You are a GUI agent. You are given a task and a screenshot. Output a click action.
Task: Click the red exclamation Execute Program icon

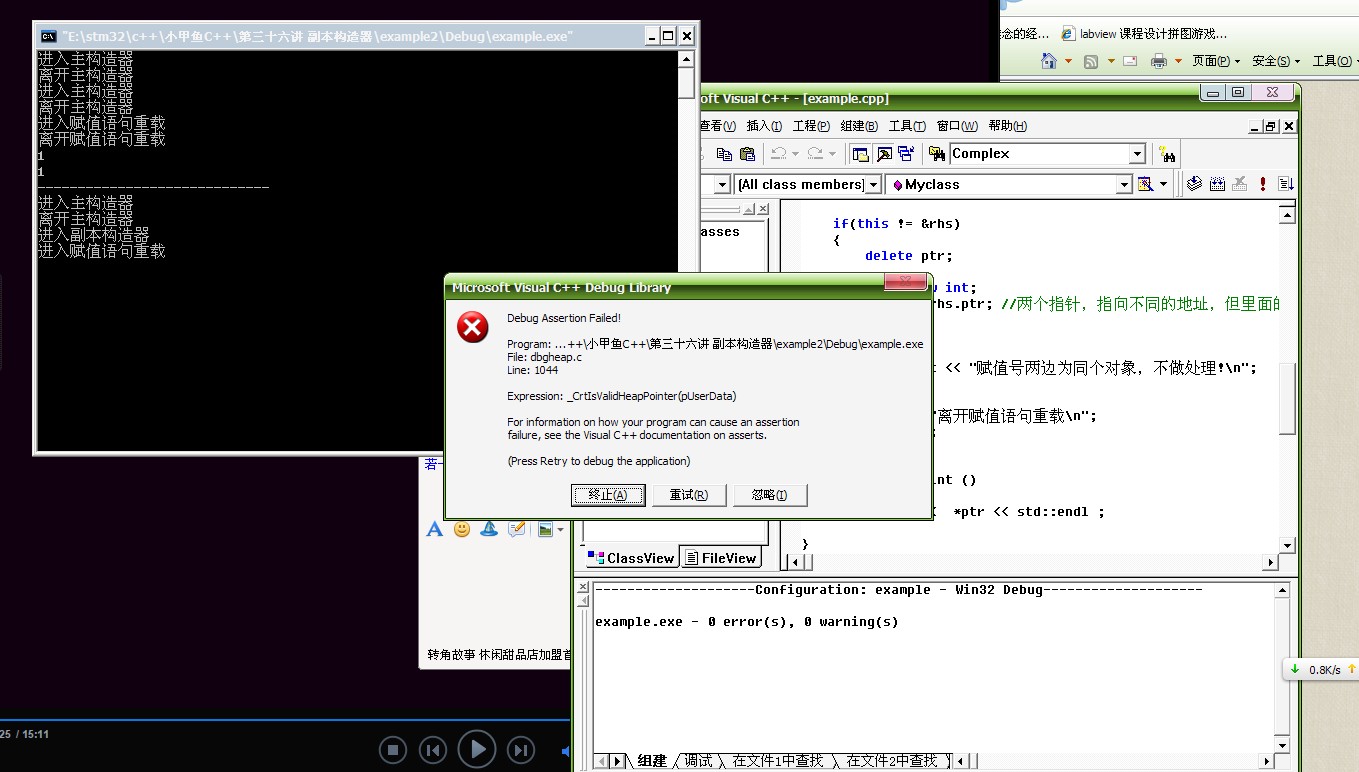[1263, 184]
